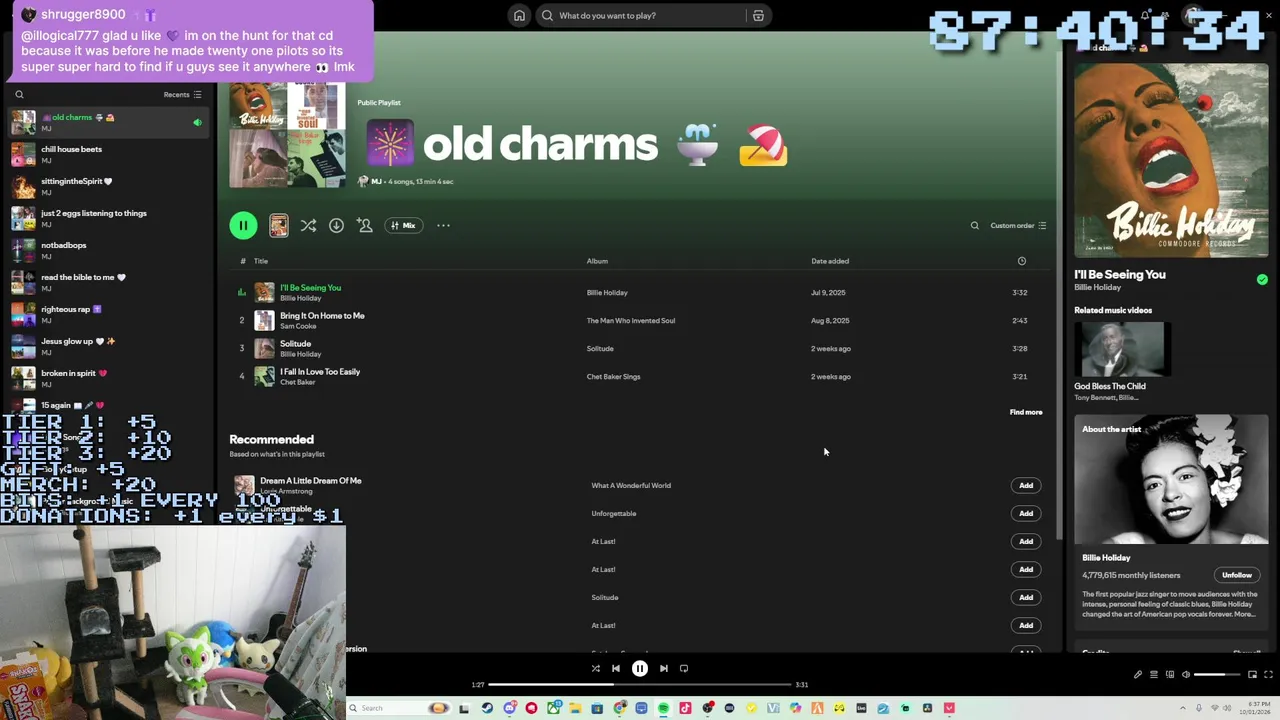This screenshot has height=720, width=1280.
Task: Add the recommended track from Solitude album
Action: (x=1025, y=597)
